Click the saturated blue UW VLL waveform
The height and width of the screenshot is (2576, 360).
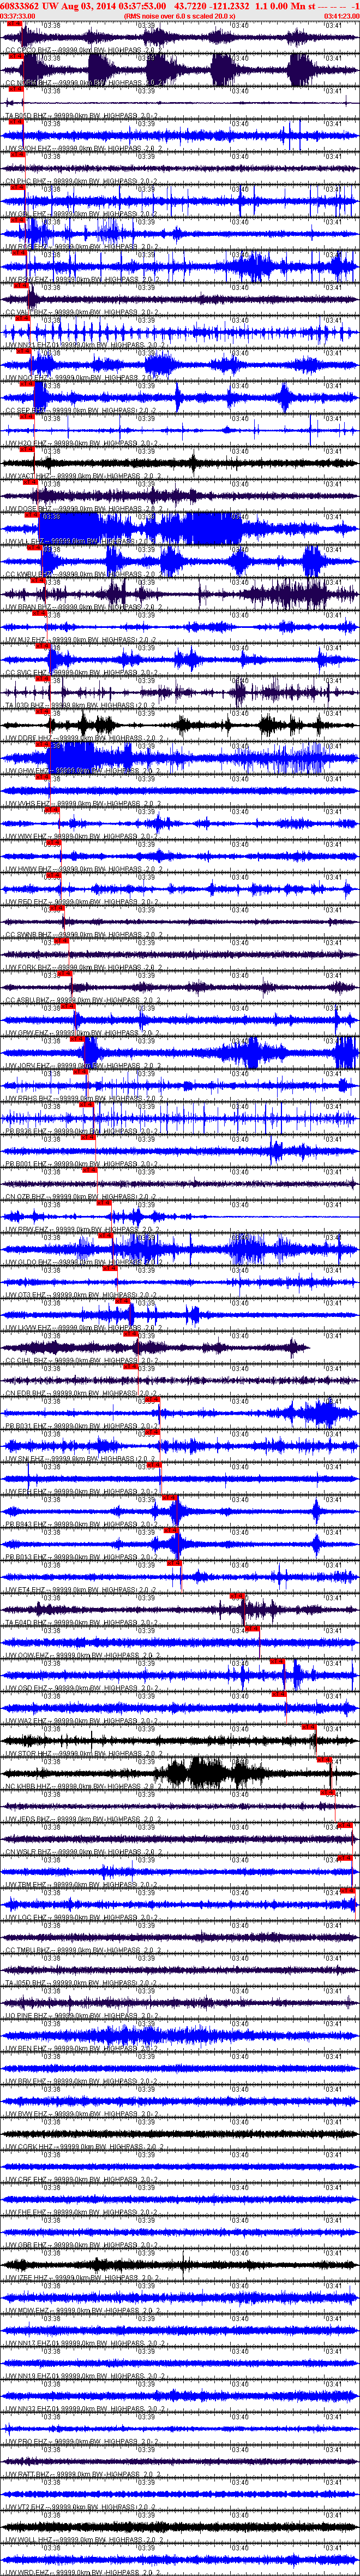pyautogui.click(x=140, y=526)
